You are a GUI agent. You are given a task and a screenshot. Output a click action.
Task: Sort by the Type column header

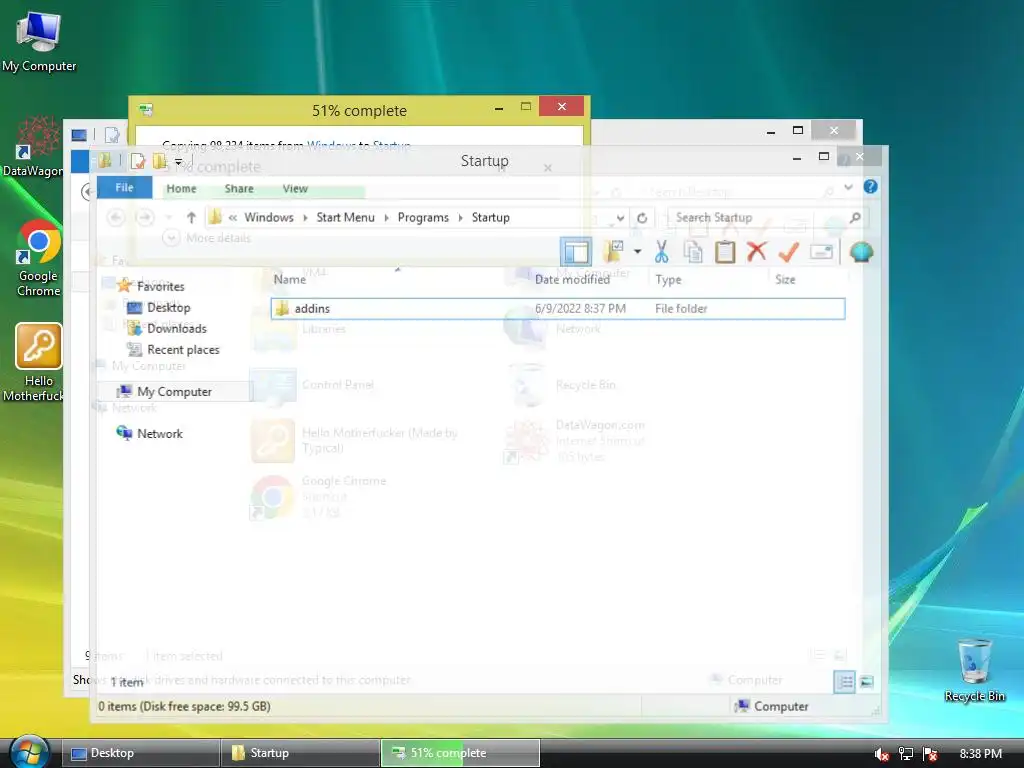pos(668,280)
